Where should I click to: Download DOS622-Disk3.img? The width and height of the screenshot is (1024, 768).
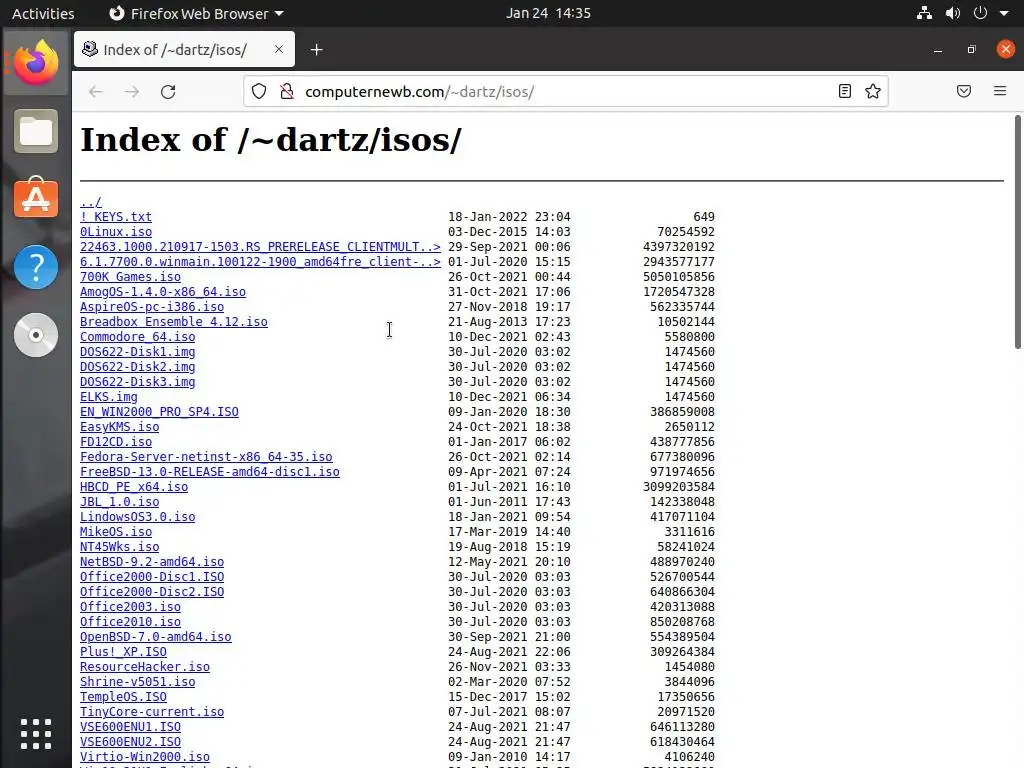tap(137, 382)
